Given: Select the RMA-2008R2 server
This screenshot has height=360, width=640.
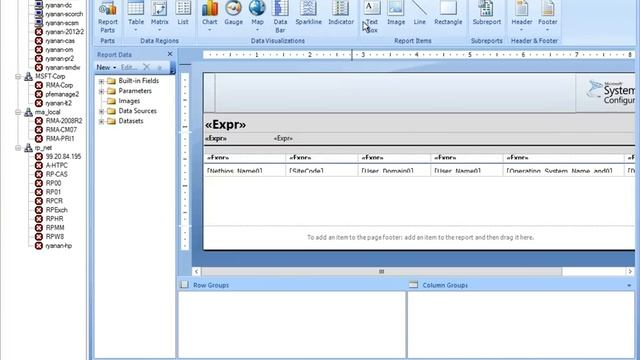Looking at the screenshot, I should [64, 121].
